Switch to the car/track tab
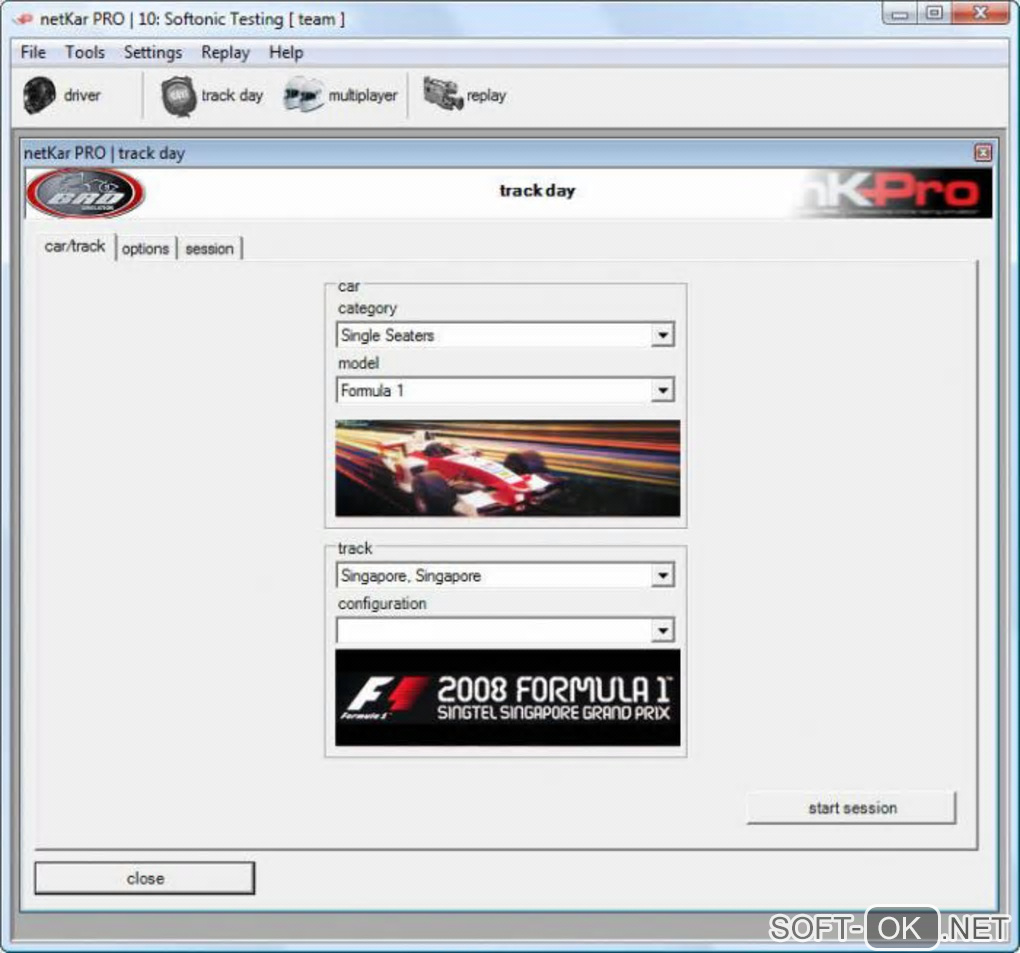Viewport: 1020px width, 953px height. [x=75, y=247]
